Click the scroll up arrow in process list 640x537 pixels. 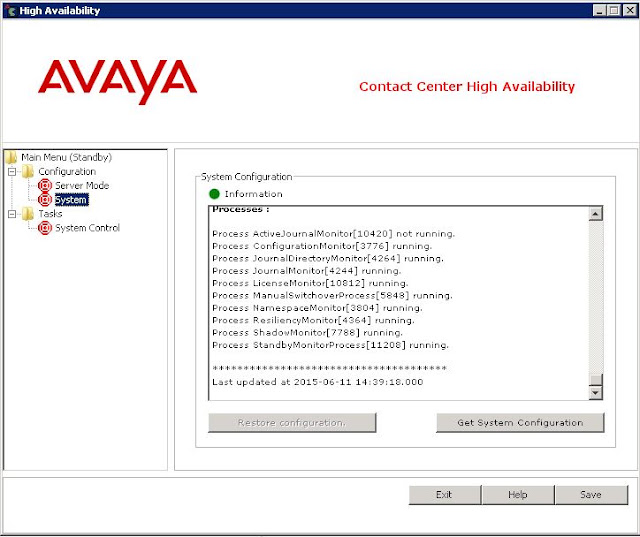(596, 214)
